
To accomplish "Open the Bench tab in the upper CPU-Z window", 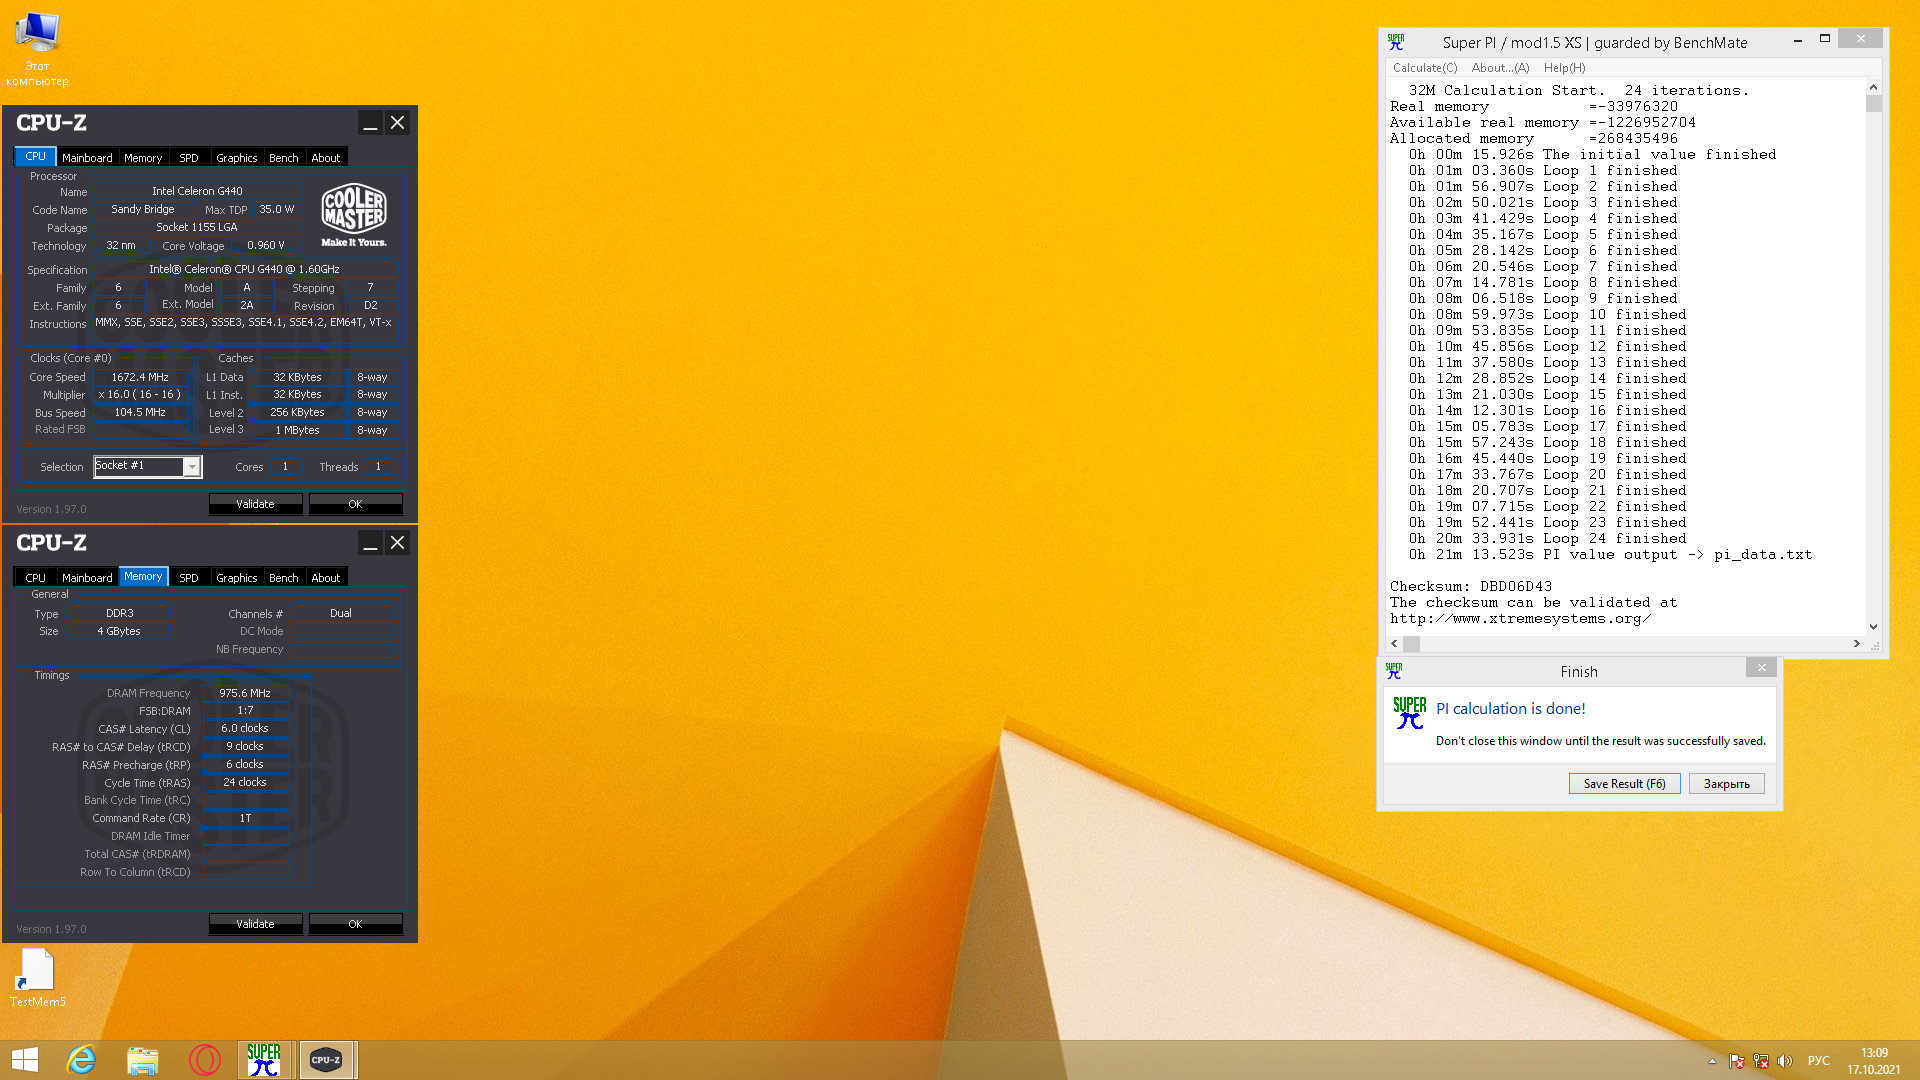I will 284,158.
